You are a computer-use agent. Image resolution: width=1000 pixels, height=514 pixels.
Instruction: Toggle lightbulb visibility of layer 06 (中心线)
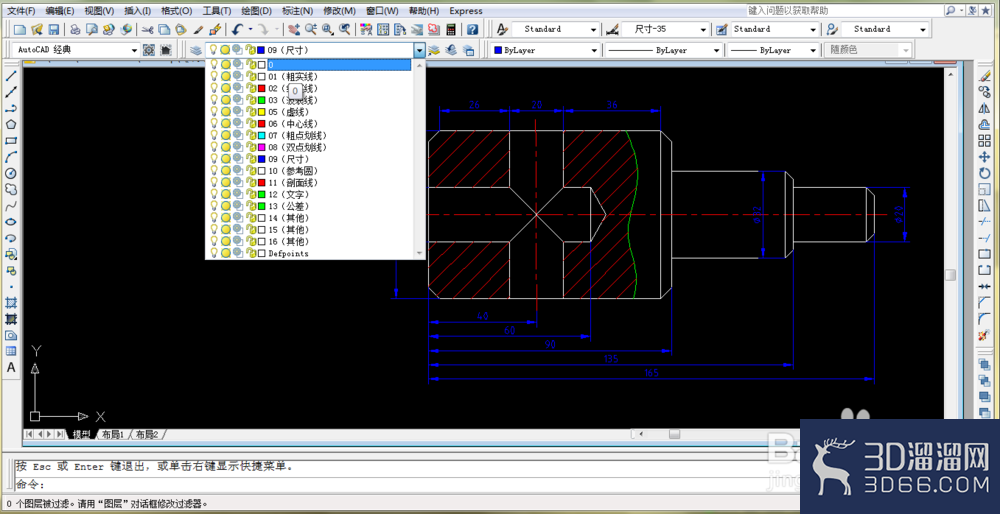(214, 124)
